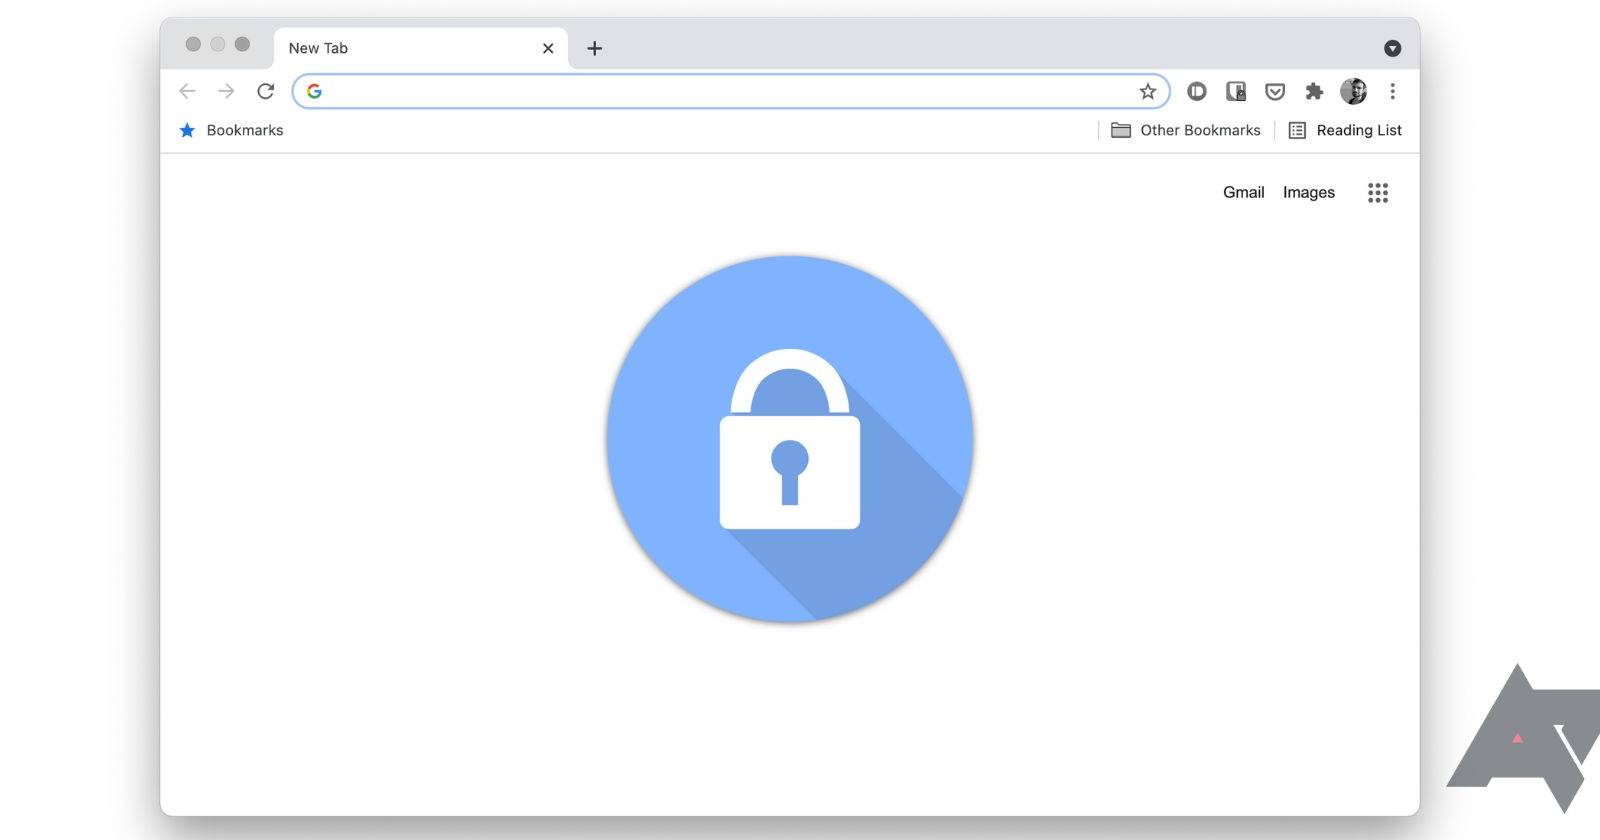Click the locked note extension icon
Screen dimensions: 1600x840
[x=1236, y=91]
